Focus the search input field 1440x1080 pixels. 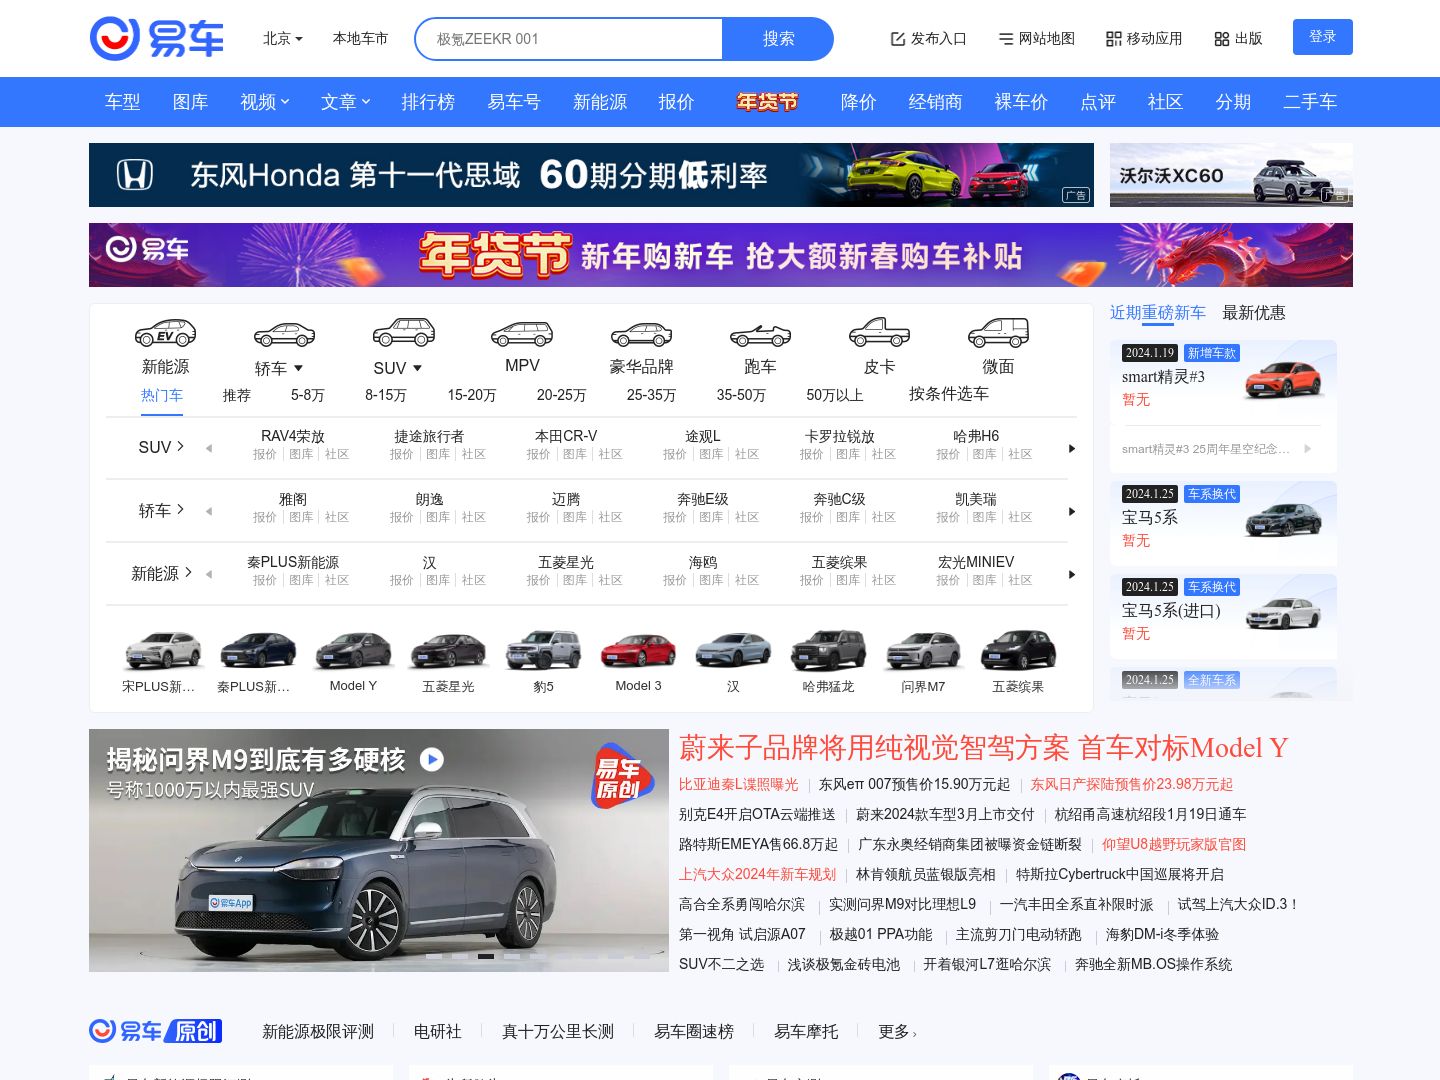tap(569, 39)
